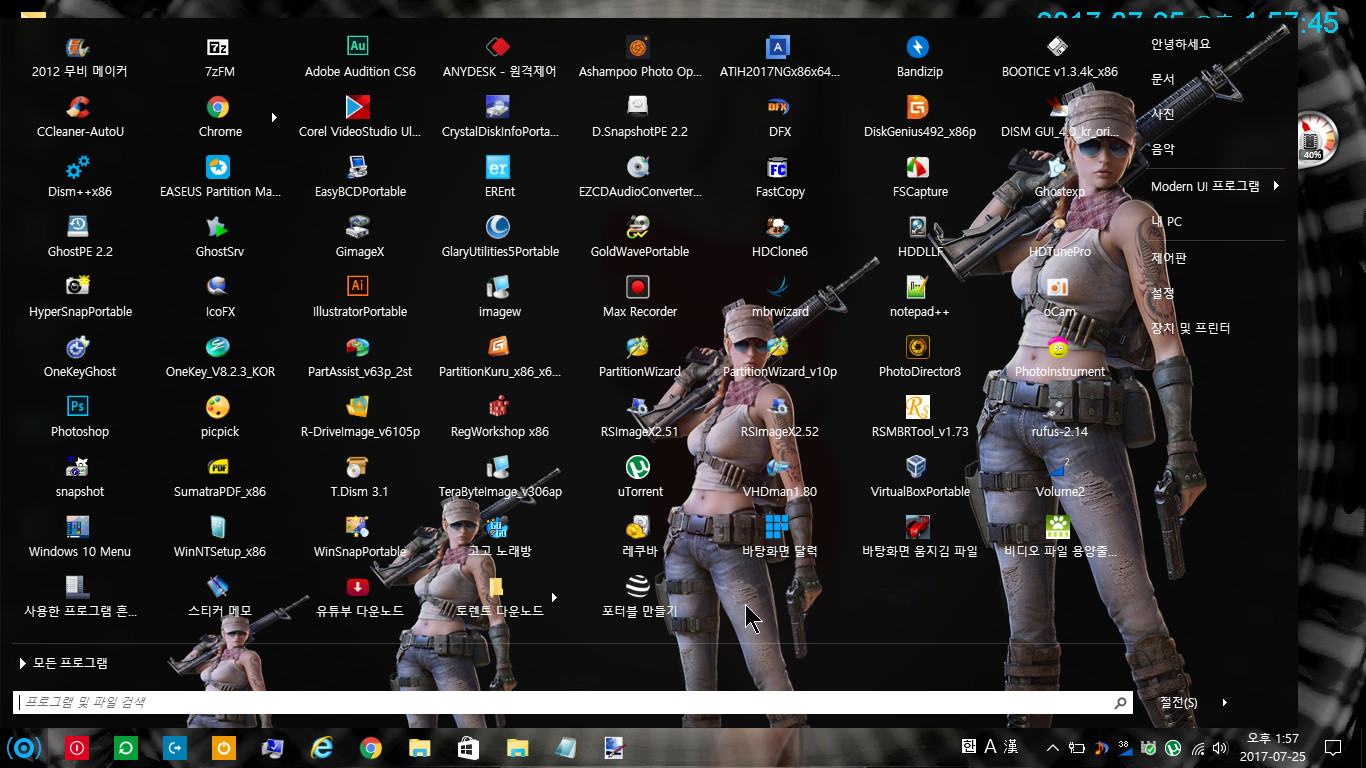Open power options arrow beside 절전(S)
The height and width of the screenshot is (768, 1366).
(1225, 702)
